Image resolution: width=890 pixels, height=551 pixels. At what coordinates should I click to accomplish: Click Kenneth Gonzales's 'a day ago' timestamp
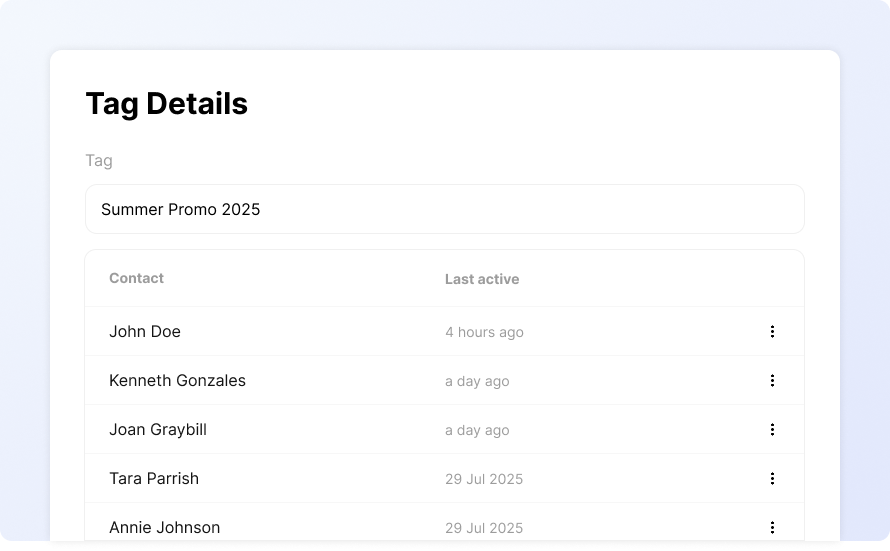[x=477, y=381]
